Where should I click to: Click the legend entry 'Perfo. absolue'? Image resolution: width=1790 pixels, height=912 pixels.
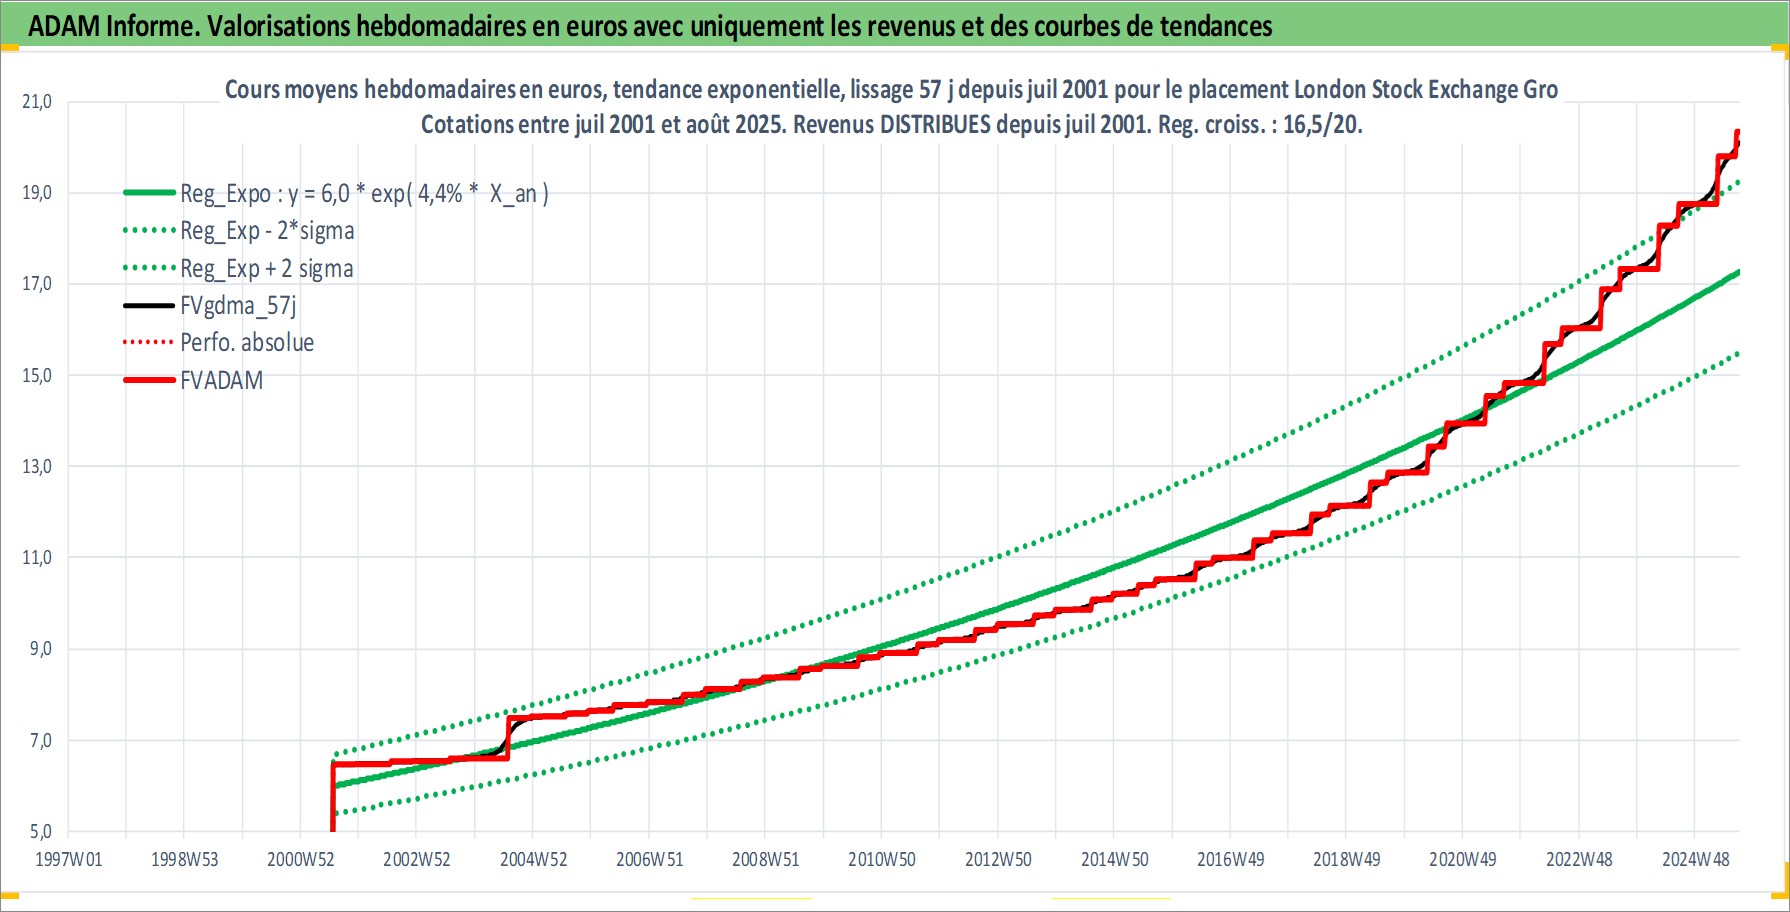tap(247, 343)
